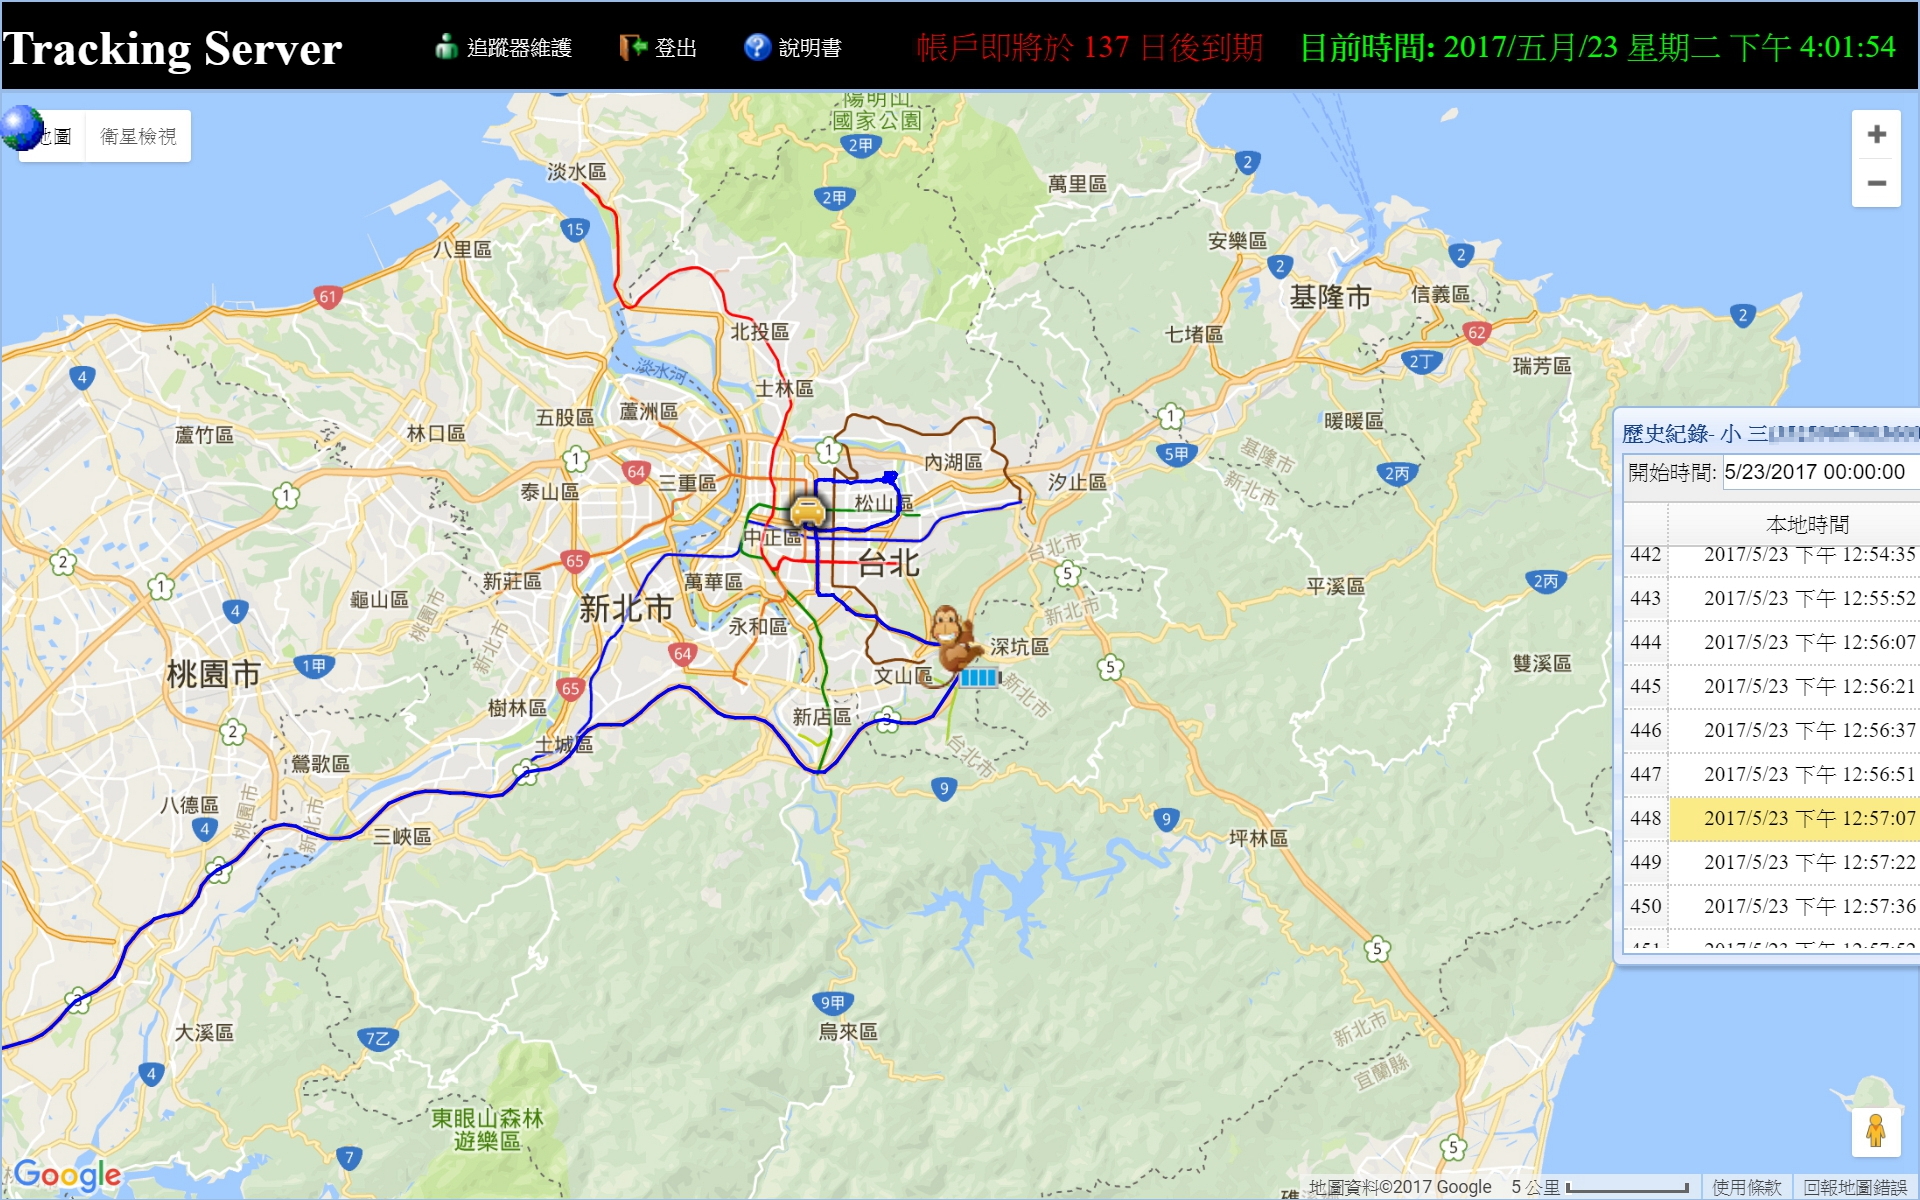The width and height of the screenshot is (1920, 1200).
Task: Open the Terms of Use (使用條款) link
Action: (x=1746, y=1187)
